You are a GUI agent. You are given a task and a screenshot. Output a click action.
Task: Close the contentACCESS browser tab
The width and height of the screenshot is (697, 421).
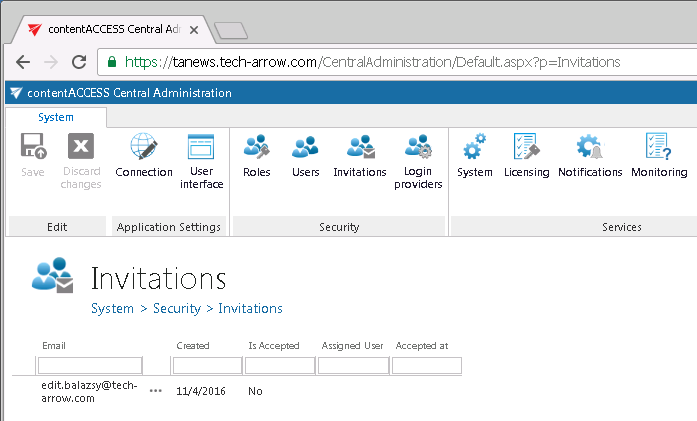tap(194, 30)
